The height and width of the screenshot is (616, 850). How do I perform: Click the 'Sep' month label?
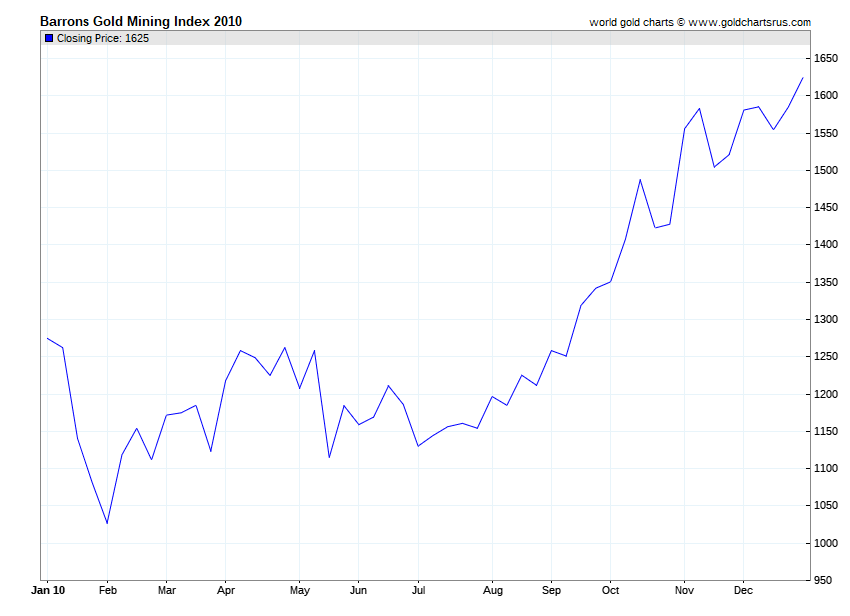pyautogui.click(x=551, y=590)
